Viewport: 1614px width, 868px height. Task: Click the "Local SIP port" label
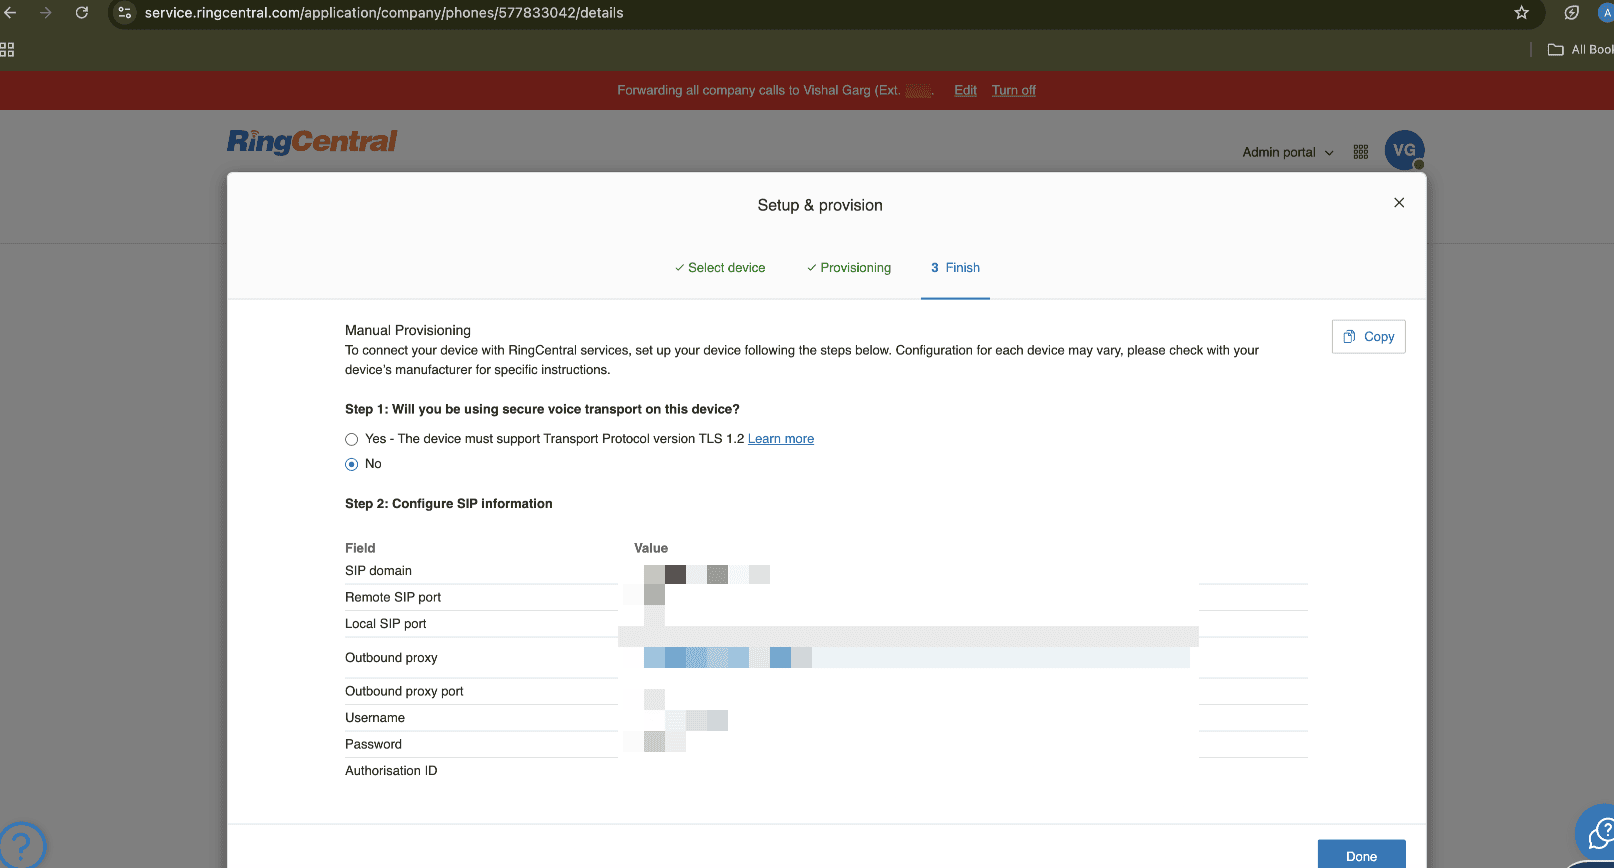click(386, 624)
